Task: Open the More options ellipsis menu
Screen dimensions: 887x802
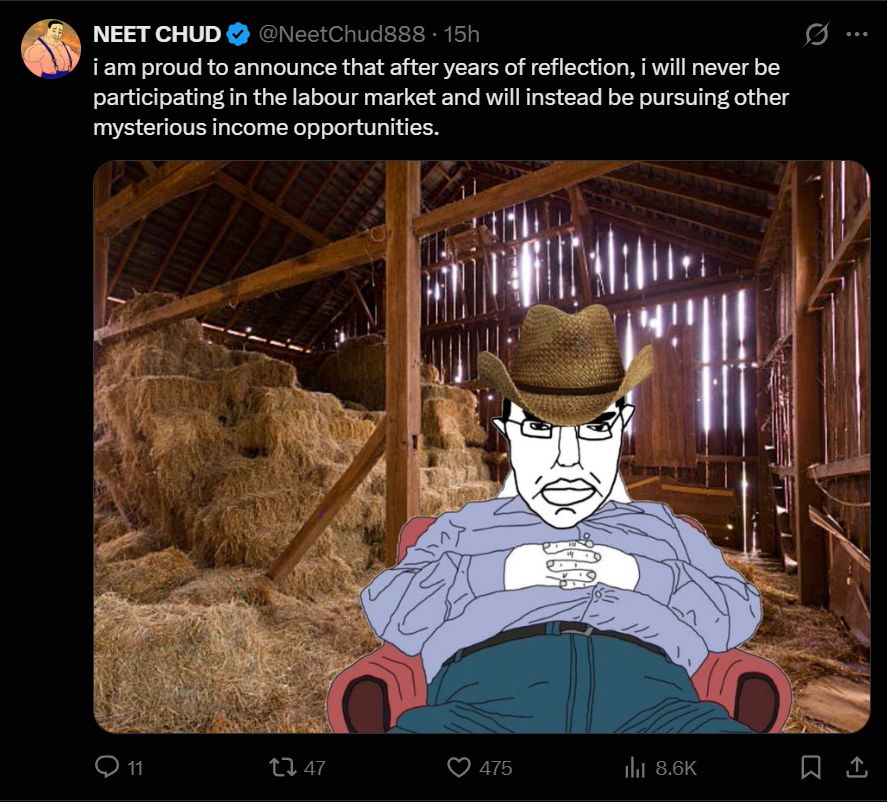Action: tap(857, 33)
